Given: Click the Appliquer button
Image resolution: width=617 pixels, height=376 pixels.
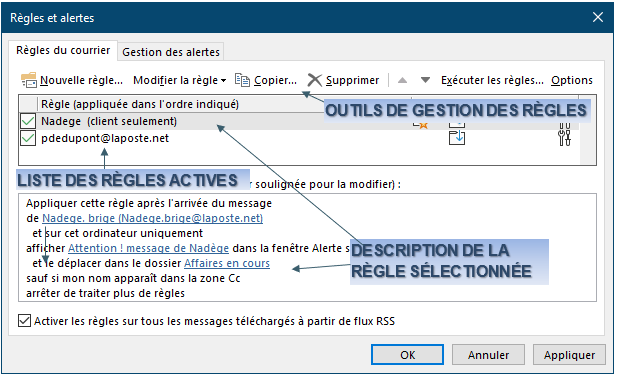Looking at the screenshot, I should tap(569, 355).
